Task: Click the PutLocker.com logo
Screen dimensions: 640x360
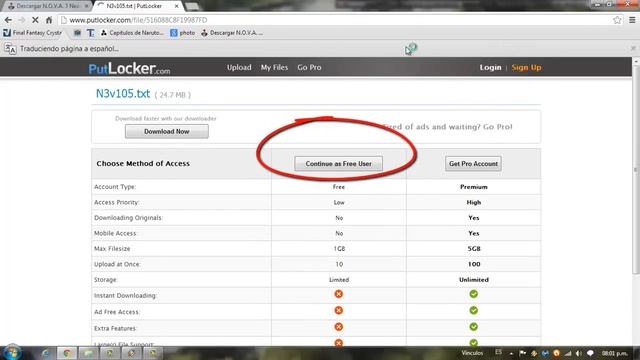Action: tap(129, 68)
